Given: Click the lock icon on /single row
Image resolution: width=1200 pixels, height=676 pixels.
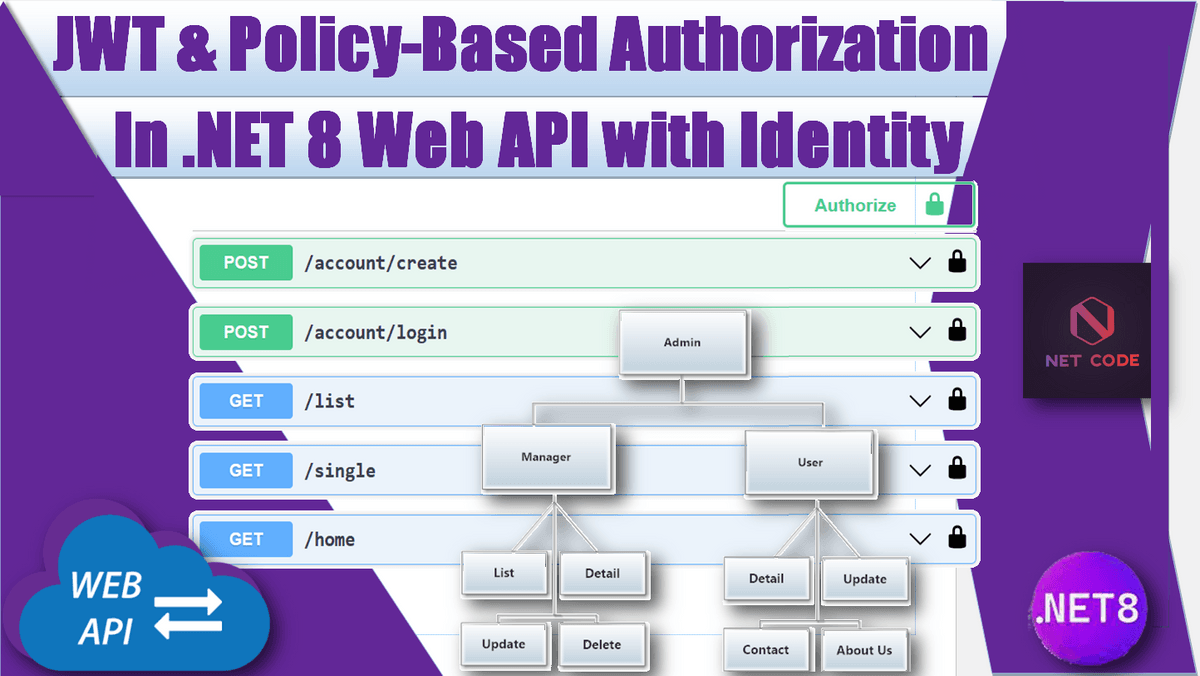Looking at the screenshot, I should pos(957,468).
